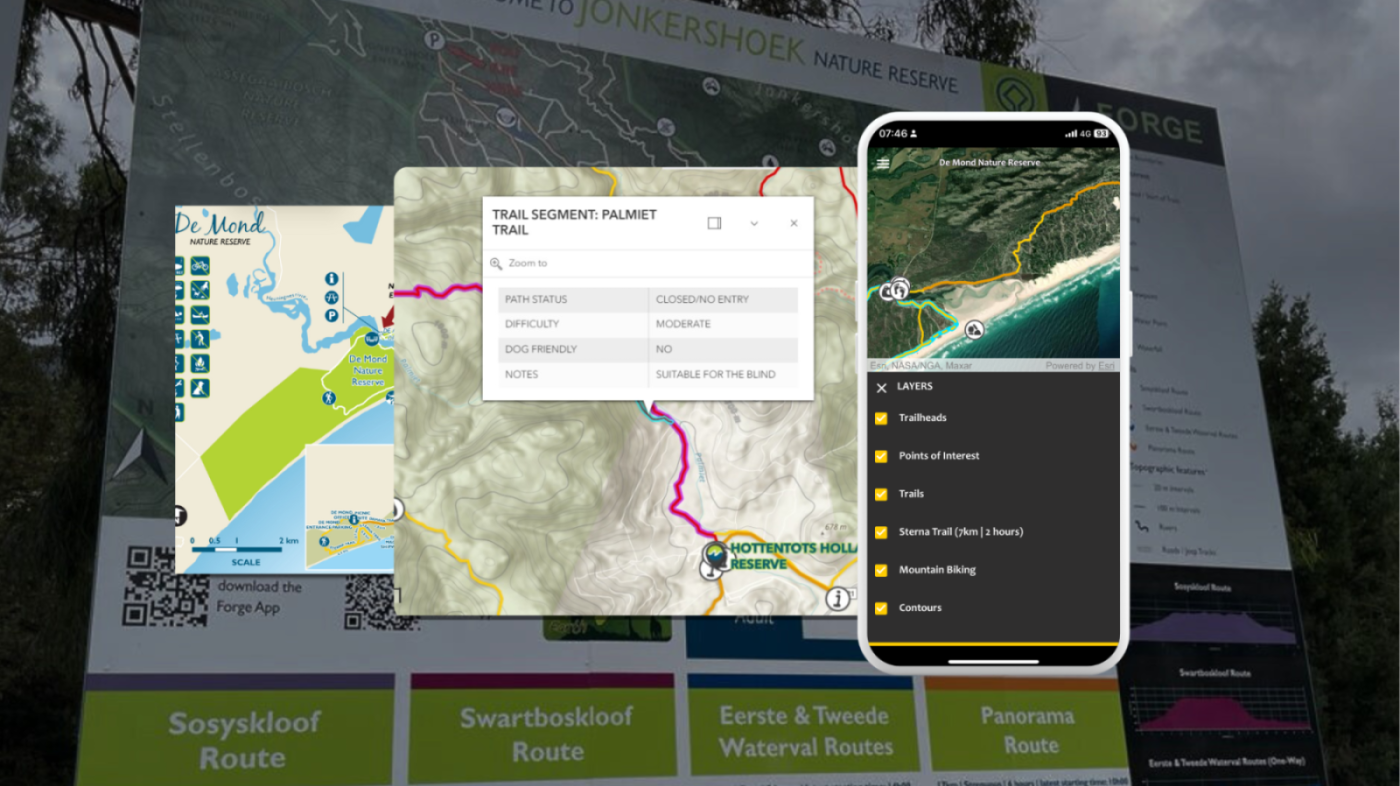Tap the viewpoint marker on the satellite map
This screenshot has width=1400, height=786.
[x=974, y=330]
